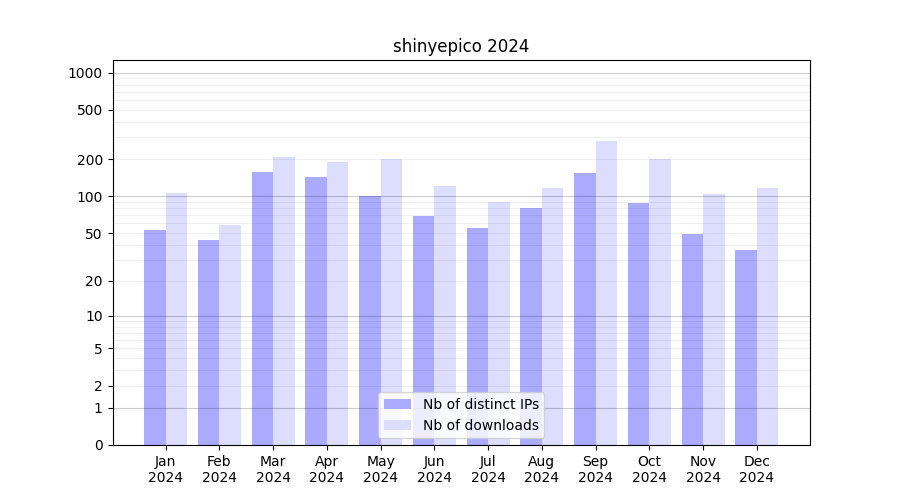Select the 'Nb of downloads' legend label
900x500 pixels.
(480, 425)
